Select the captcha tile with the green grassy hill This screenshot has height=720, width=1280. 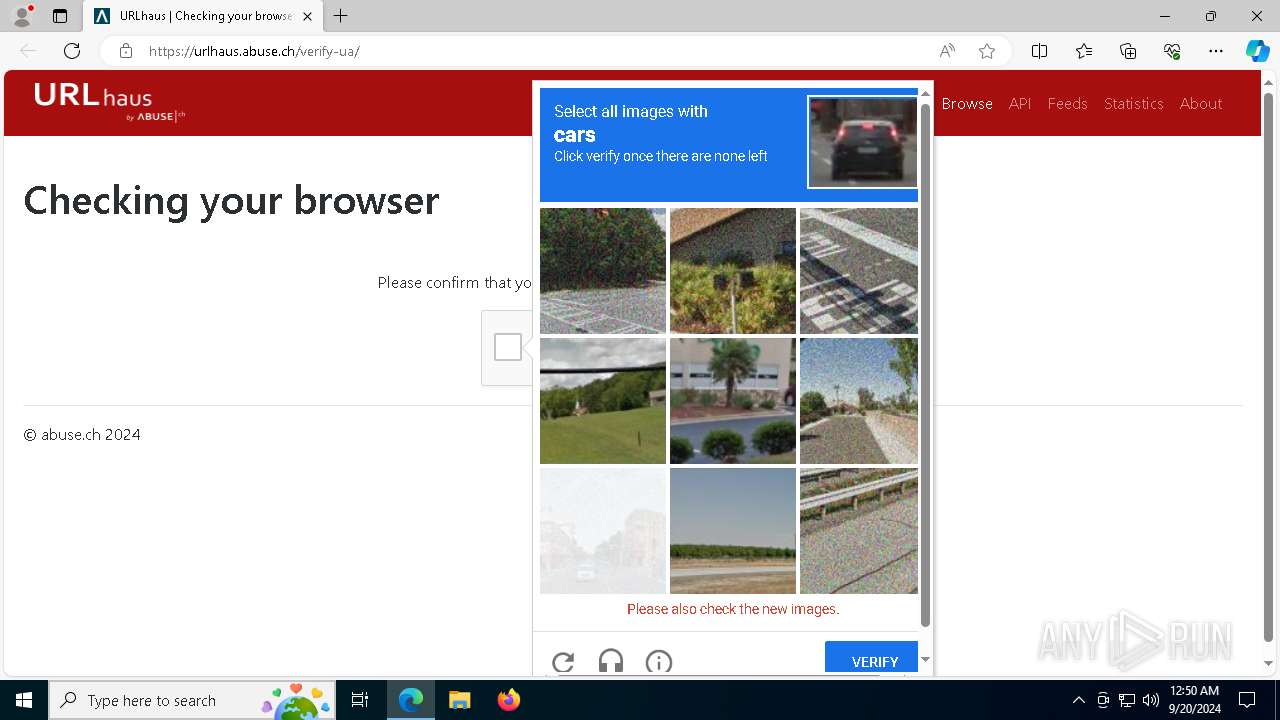point(603,401)
